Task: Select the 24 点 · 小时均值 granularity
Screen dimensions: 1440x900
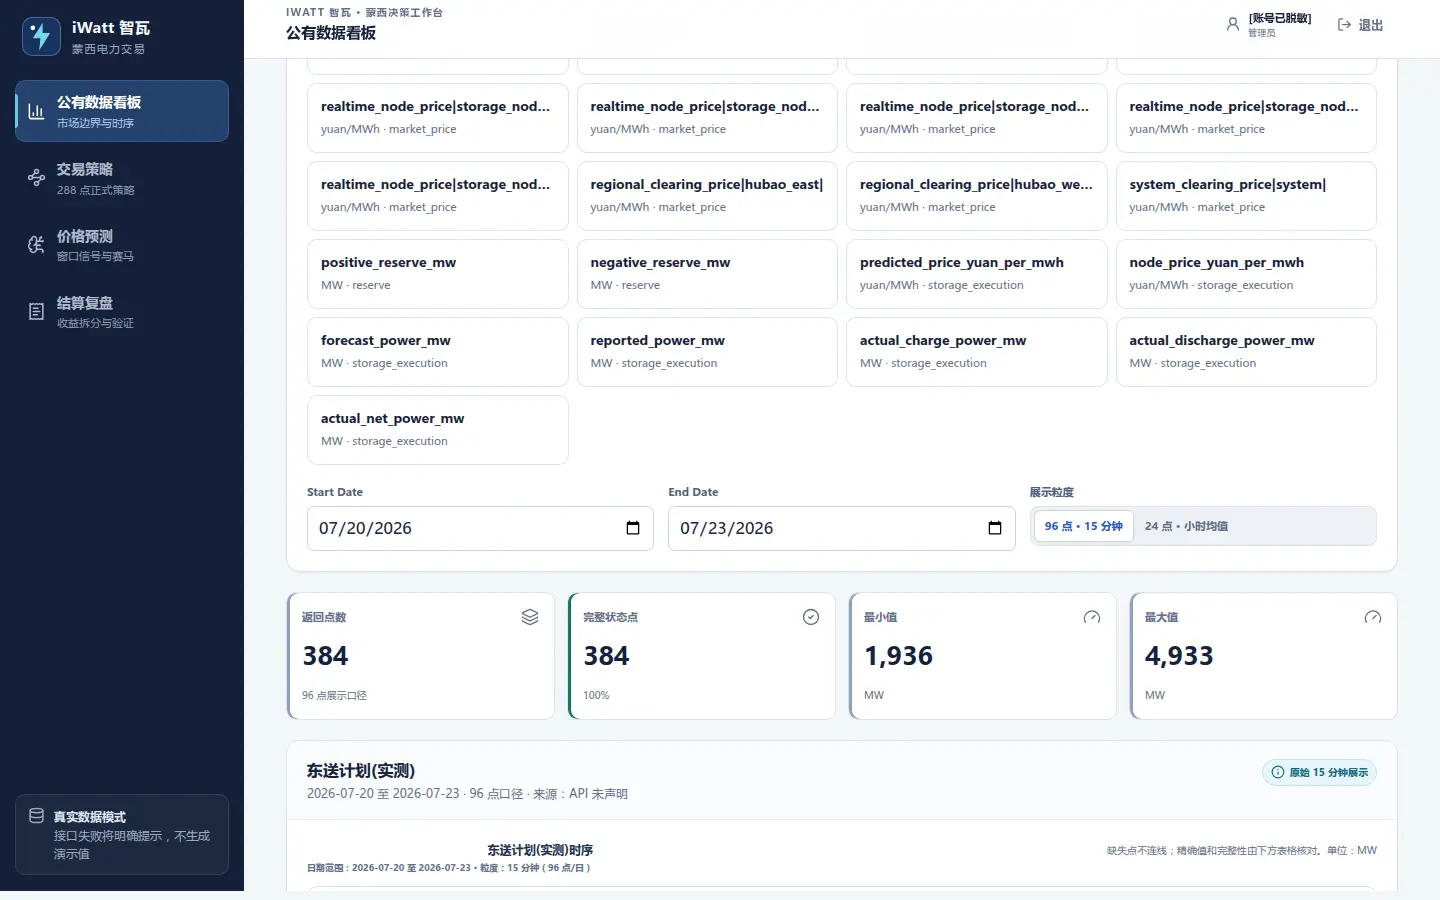Action: pyautogui.click(x=1187, y=526)
